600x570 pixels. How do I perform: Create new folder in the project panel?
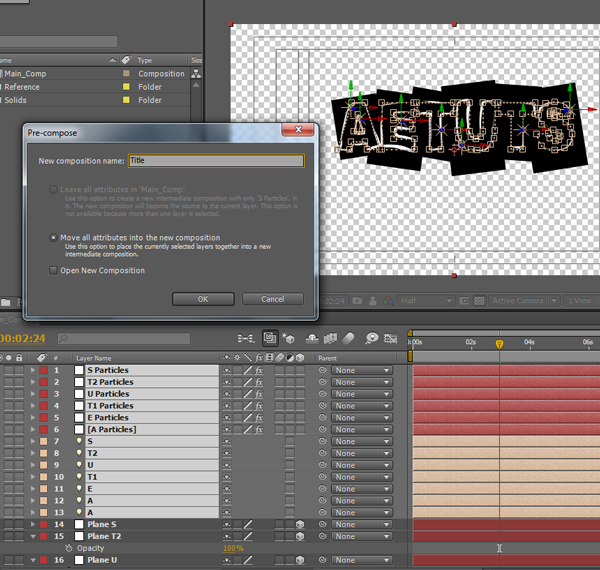click(5, 303)
